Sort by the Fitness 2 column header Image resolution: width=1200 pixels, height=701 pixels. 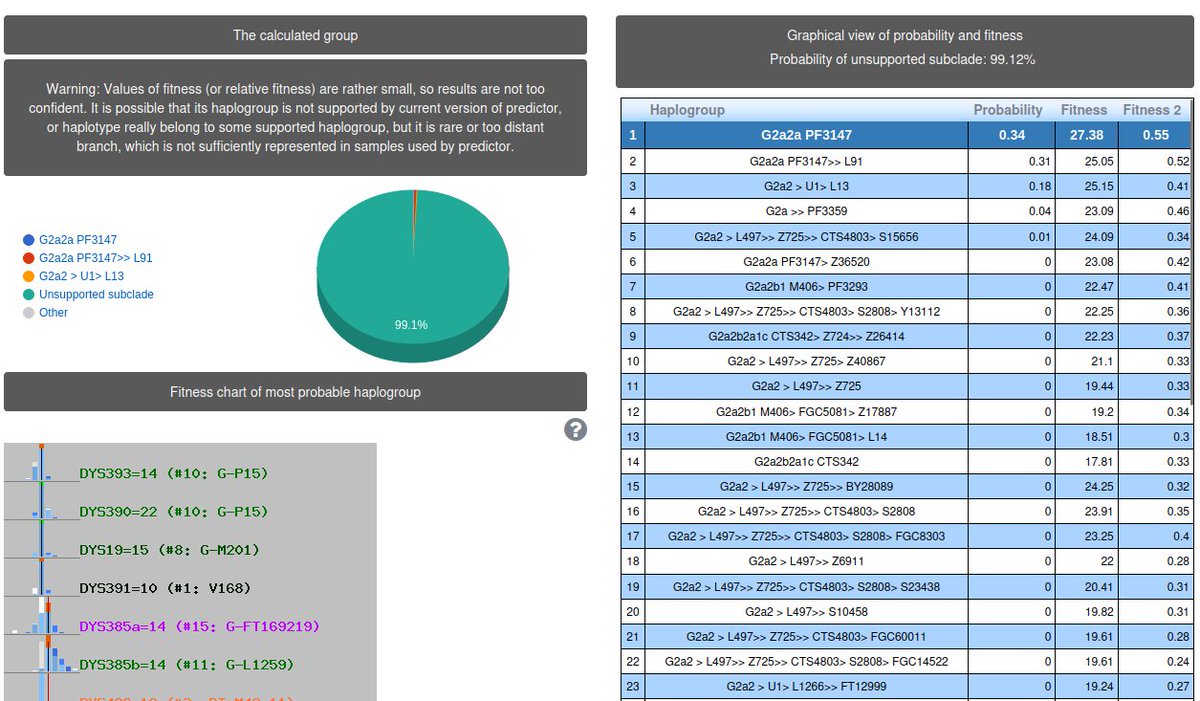click(x=1152, y=110)
